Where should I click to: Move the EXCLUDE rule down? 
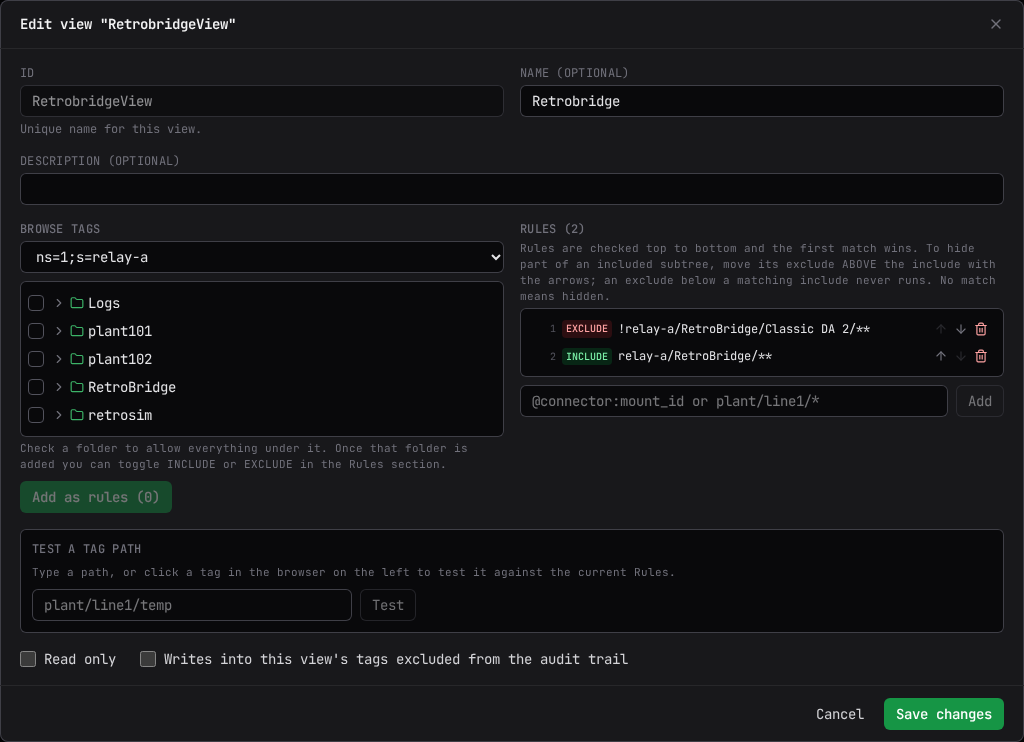[961, 329]
